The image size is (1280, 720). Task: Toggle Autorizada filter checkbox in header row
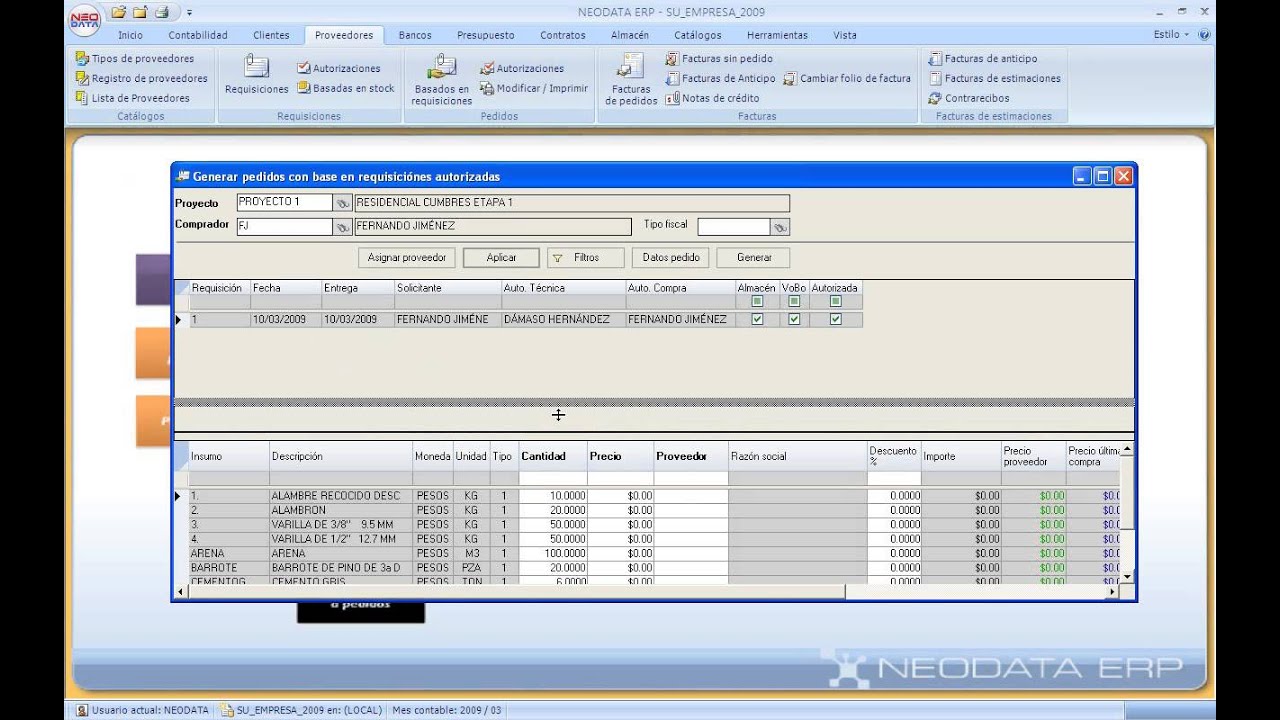pos(835,301)
